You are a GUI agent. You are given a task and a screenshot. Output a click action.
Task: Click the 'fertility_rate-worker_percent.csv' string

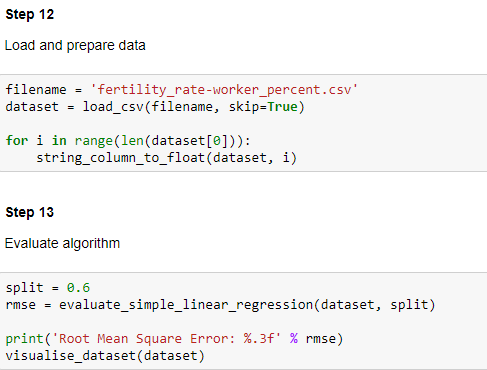point(224,90)
